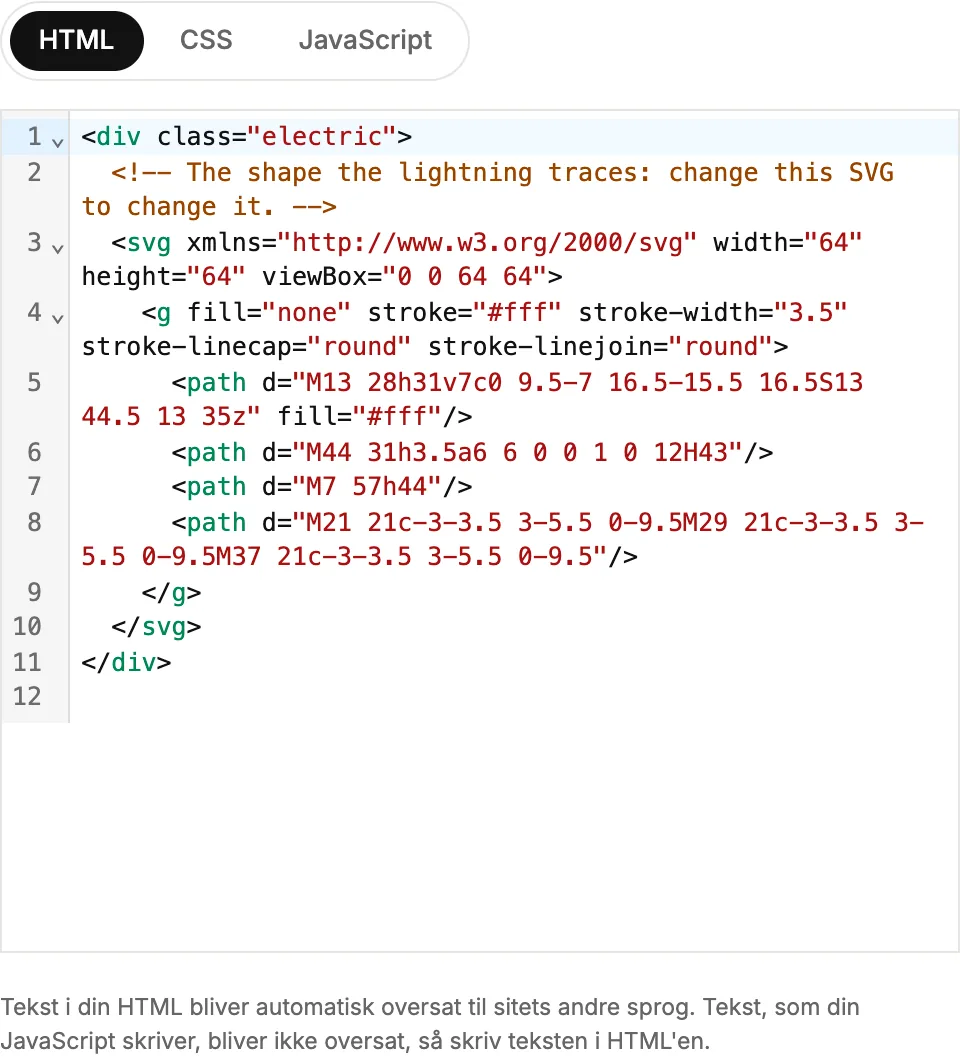
Task: Click the stroke-linecap="round" attribute
Action: click(246, 347)
